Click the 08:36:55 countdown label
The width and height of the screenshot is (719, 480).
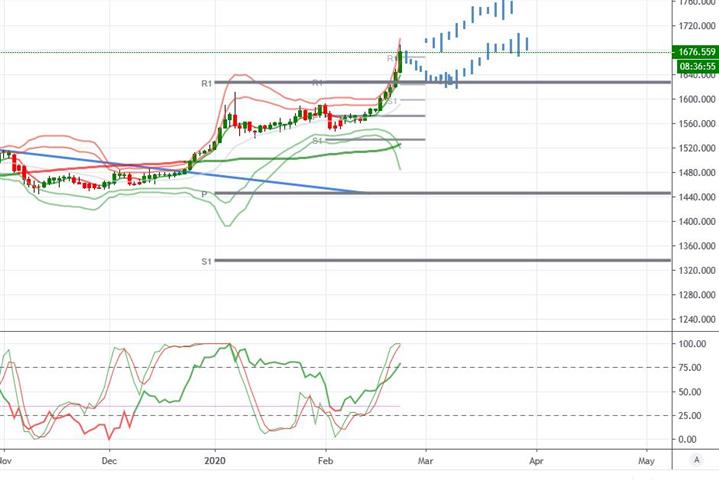click(x=697, y=66)
